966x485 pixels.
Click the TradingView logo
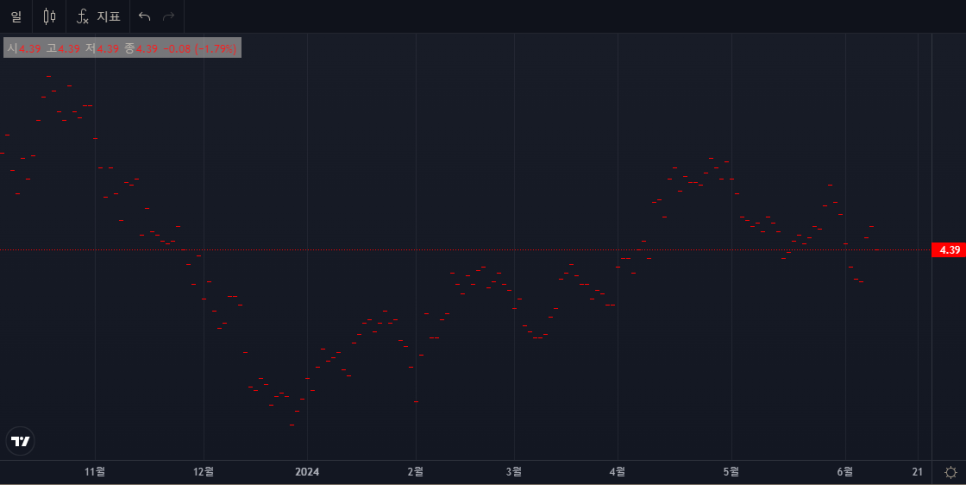pos(20,441)
